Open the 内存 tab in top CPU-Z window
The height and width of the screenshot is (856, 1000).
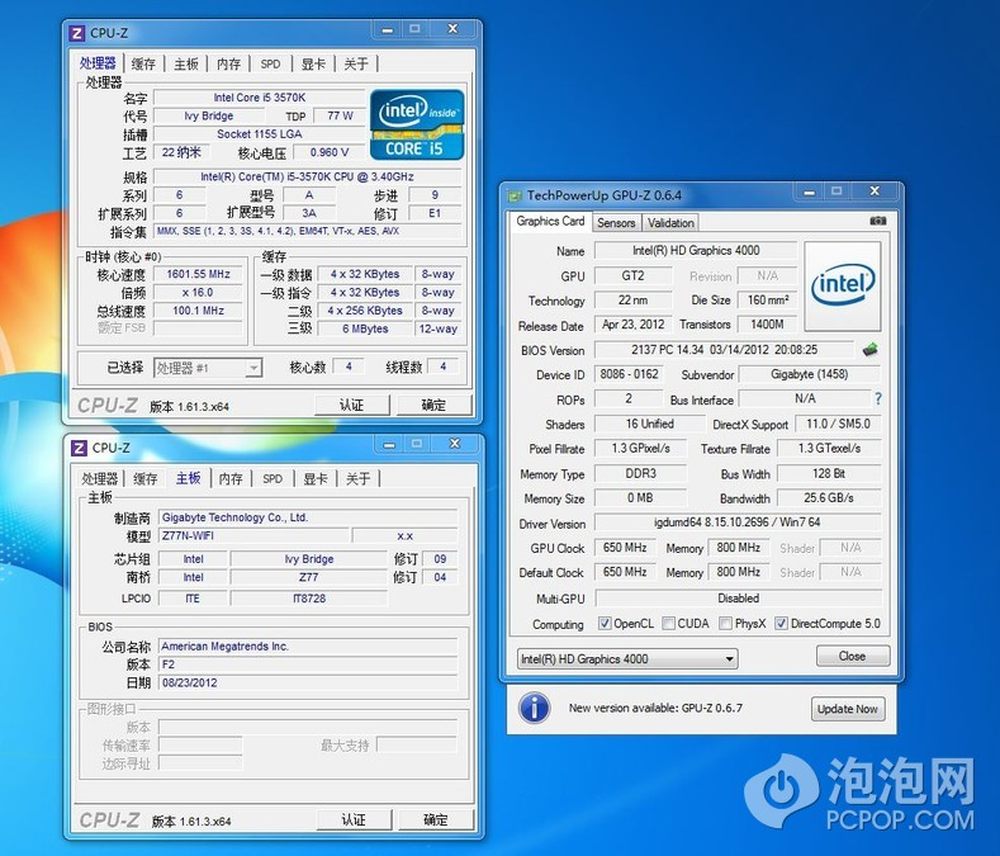coord(228,64)
